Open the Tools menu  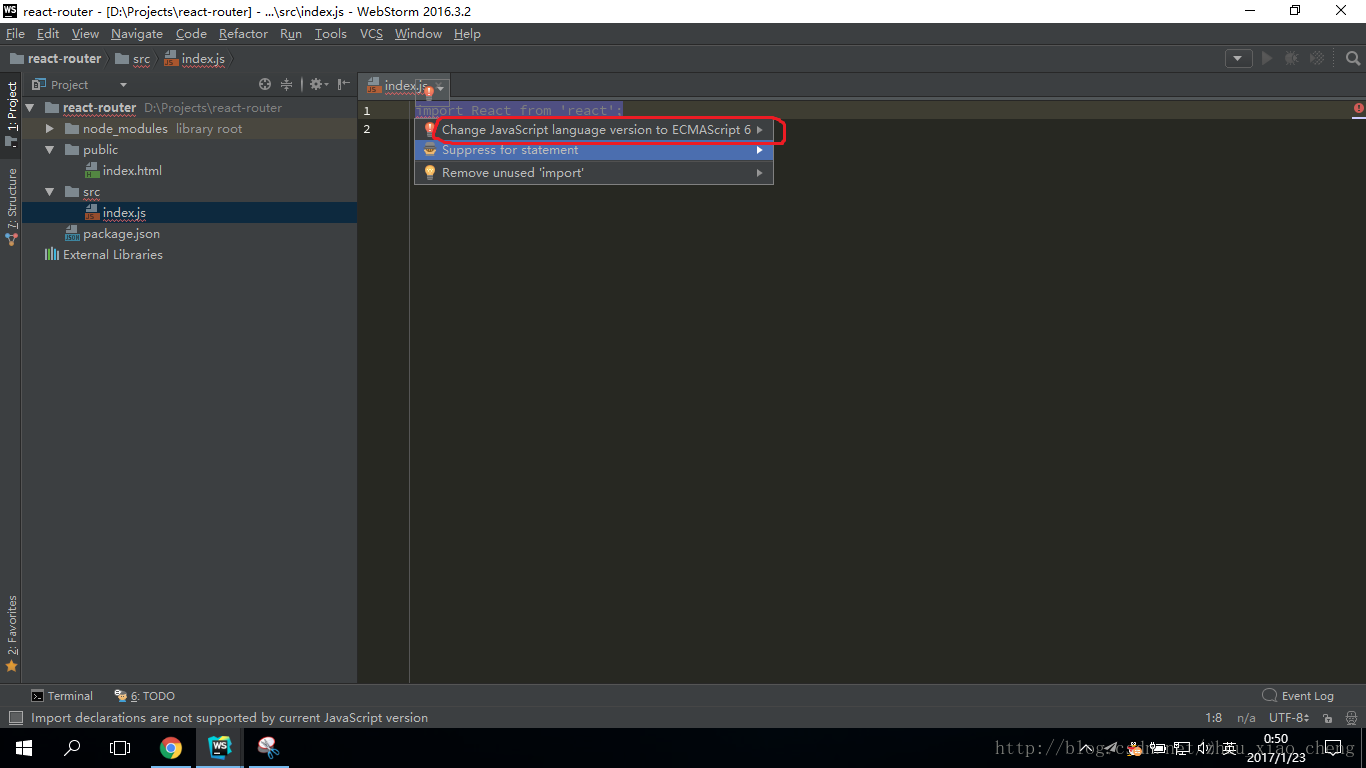[331, 34]
